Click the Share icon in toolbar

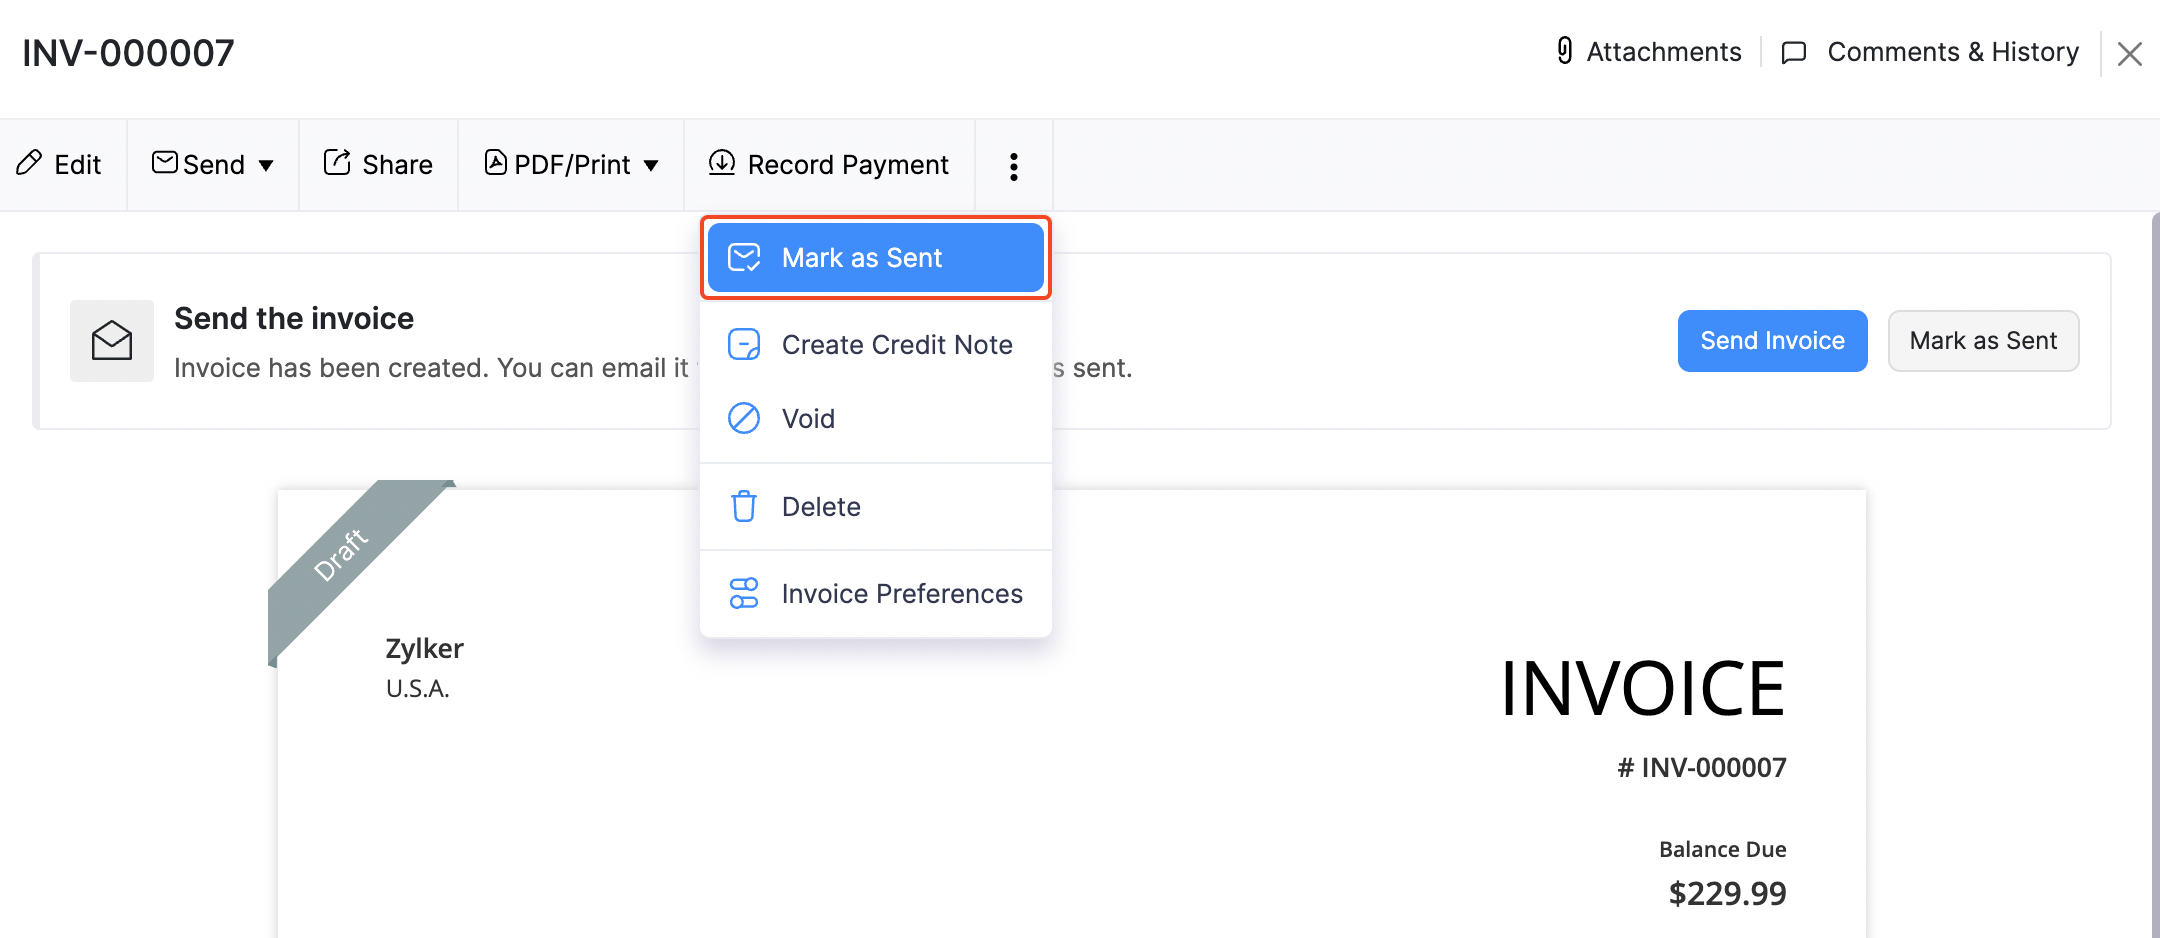[x=337, y=163]
